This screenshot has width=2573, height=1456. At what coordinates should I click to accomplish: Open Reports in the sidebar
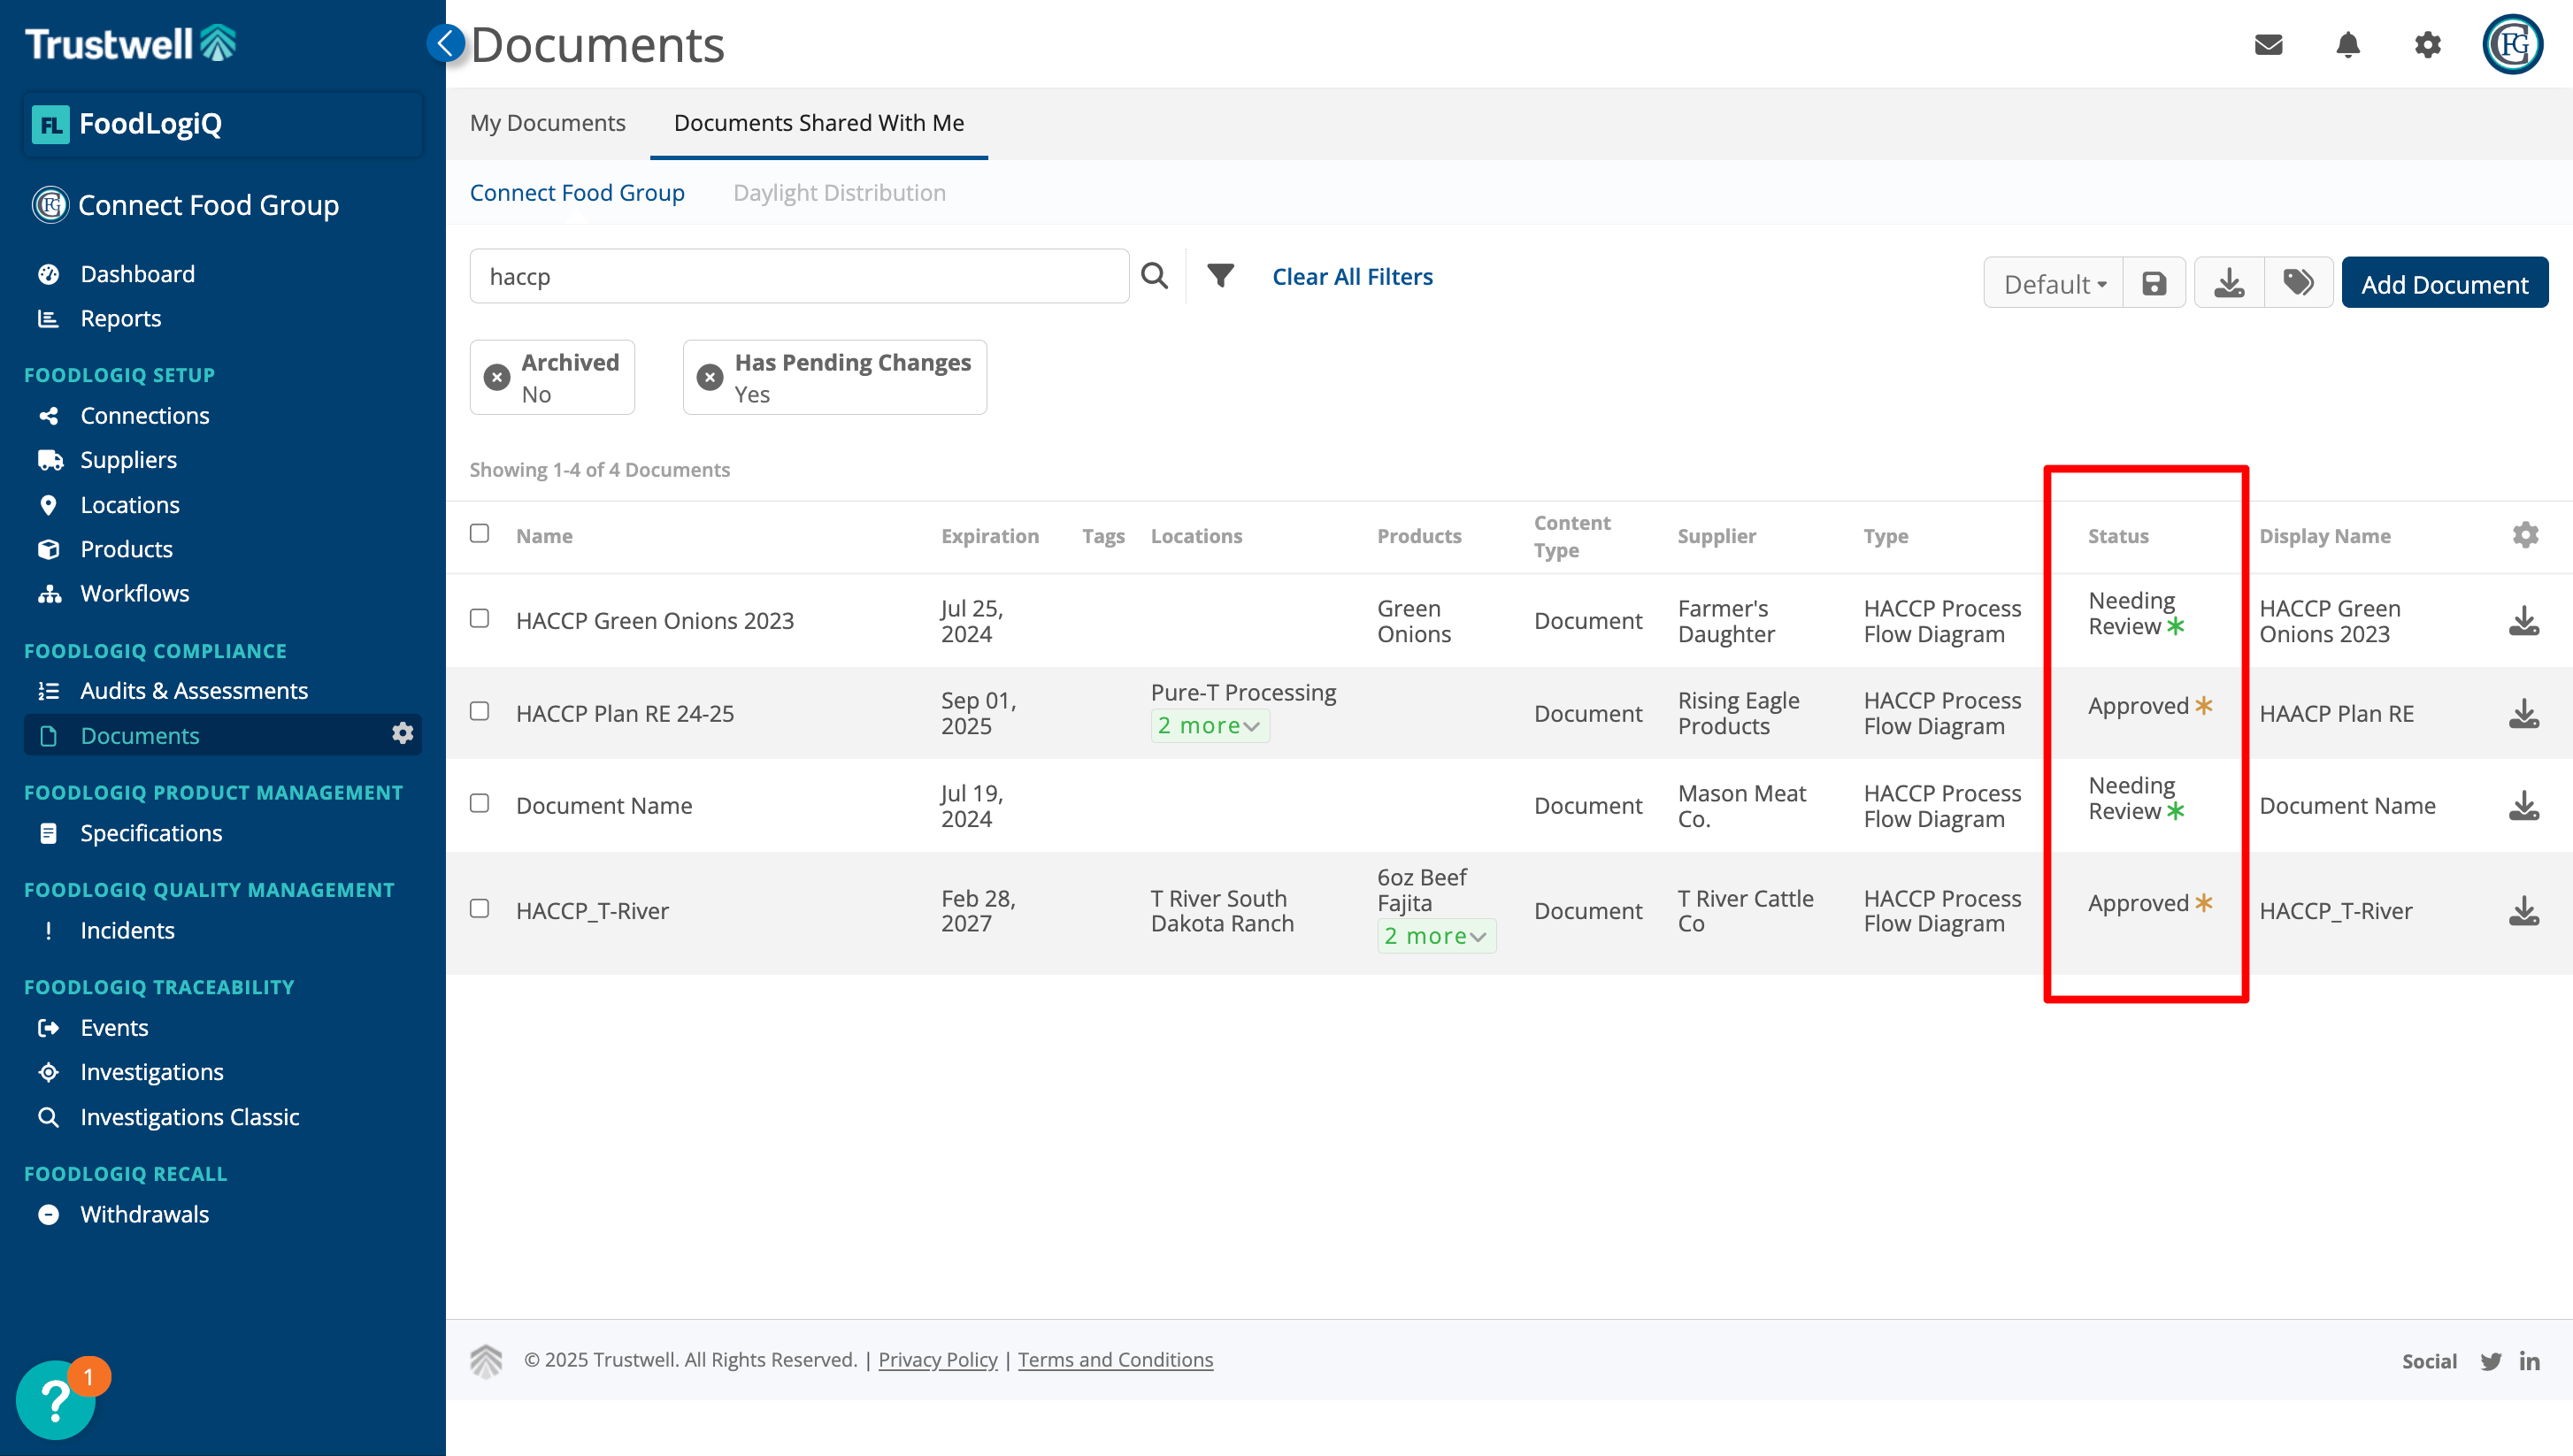pos(120,318)
